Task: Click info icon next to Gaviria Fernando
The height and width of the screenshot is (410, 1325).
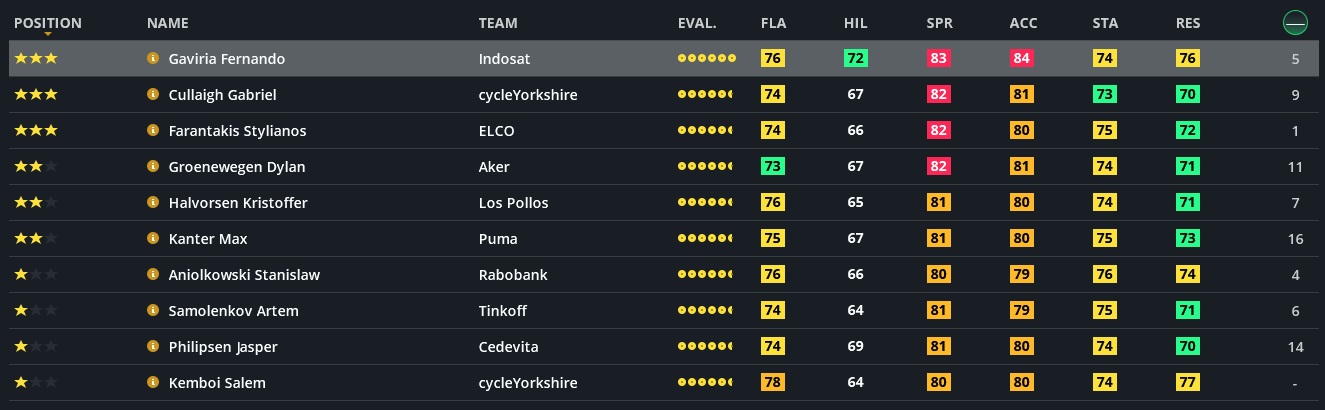Action: [x=153, y=59]
